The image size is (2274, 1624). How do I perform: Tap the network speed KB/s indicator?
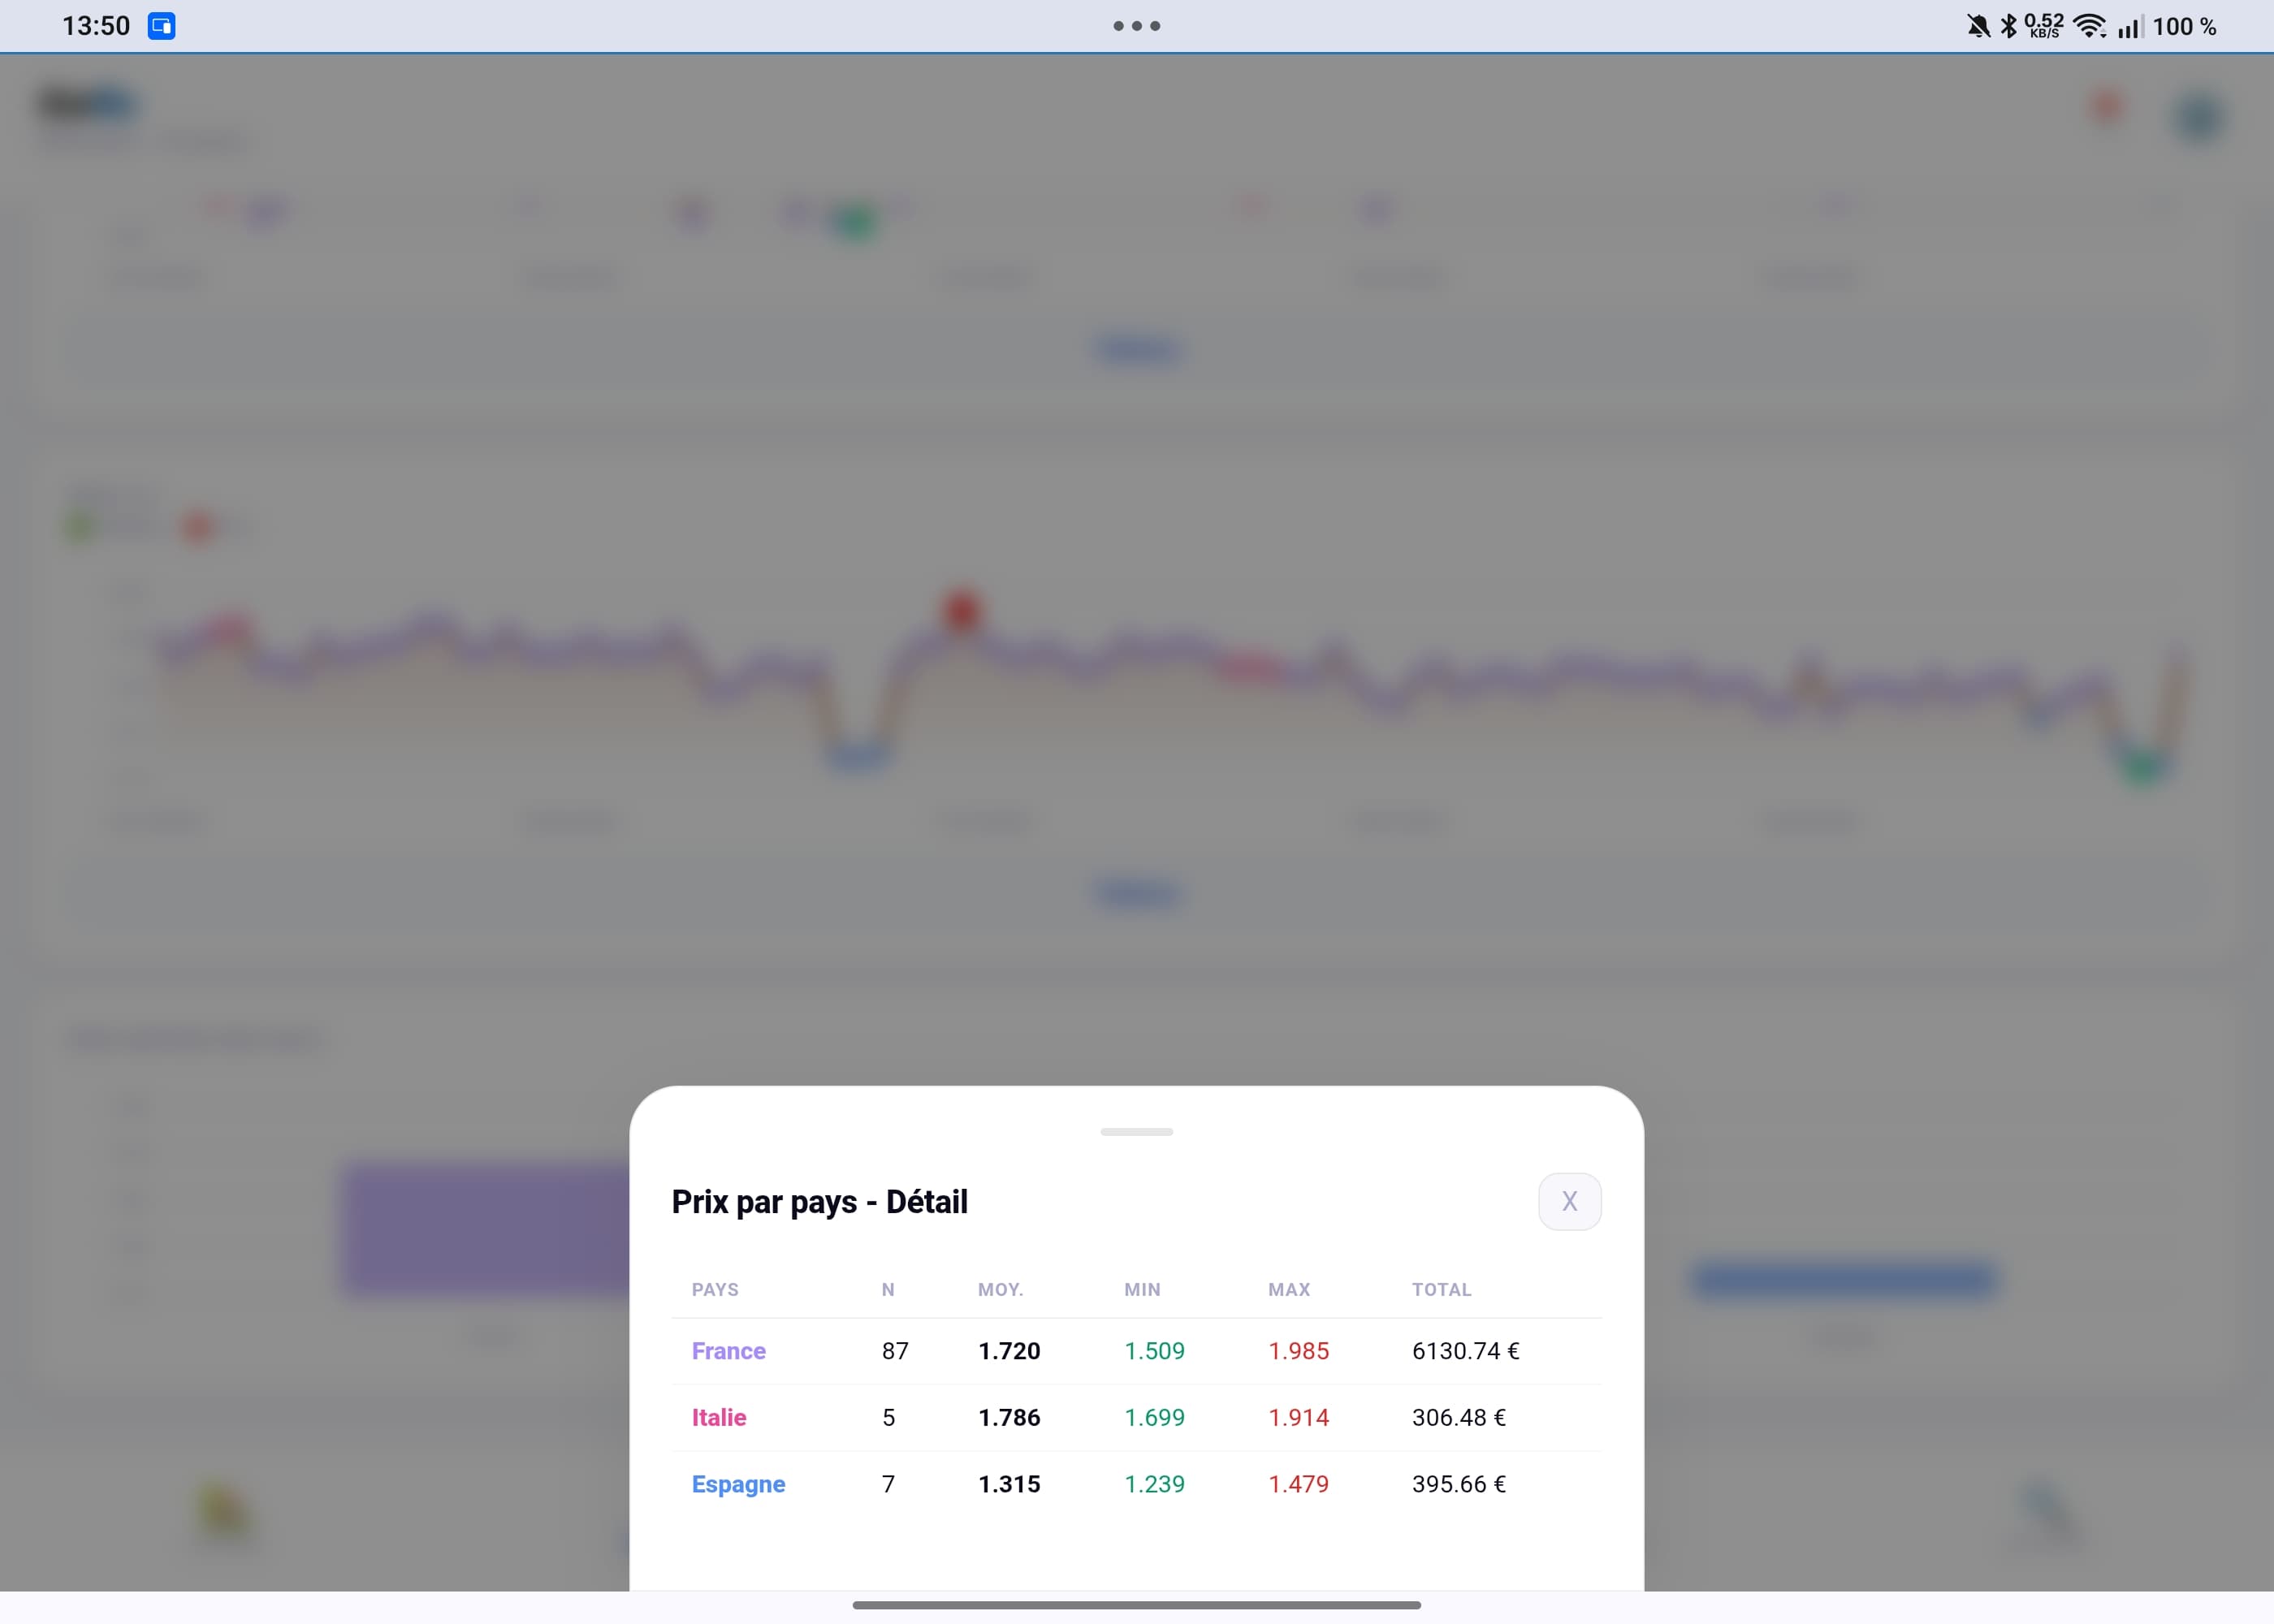(x=2043, y=26)
